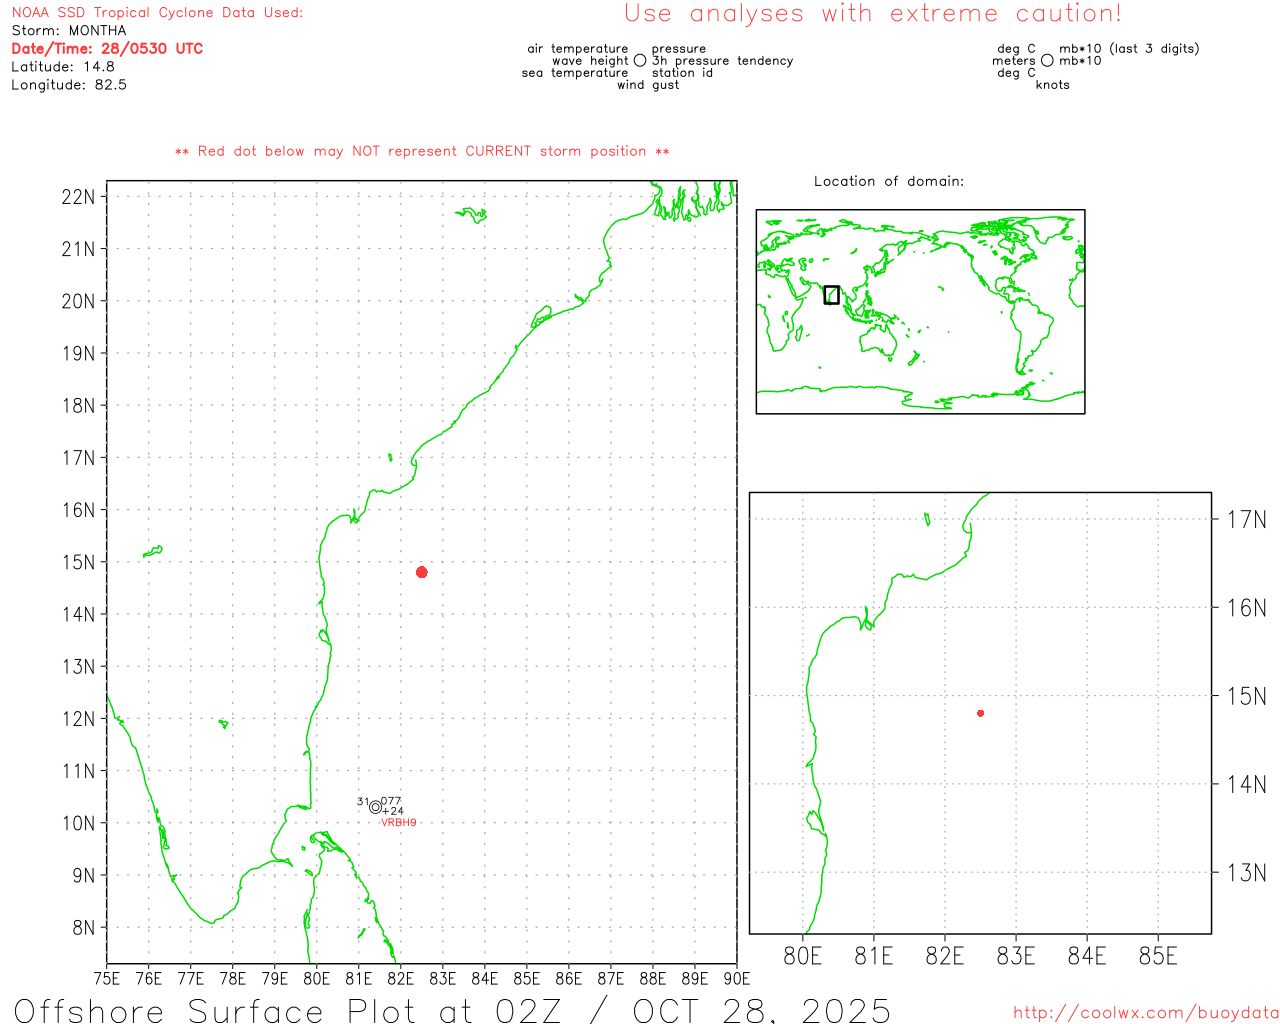Screen dimensions: 1280x1024
Task: Click 'Storm: MONTHA' text
Action: tap(69, 31)
